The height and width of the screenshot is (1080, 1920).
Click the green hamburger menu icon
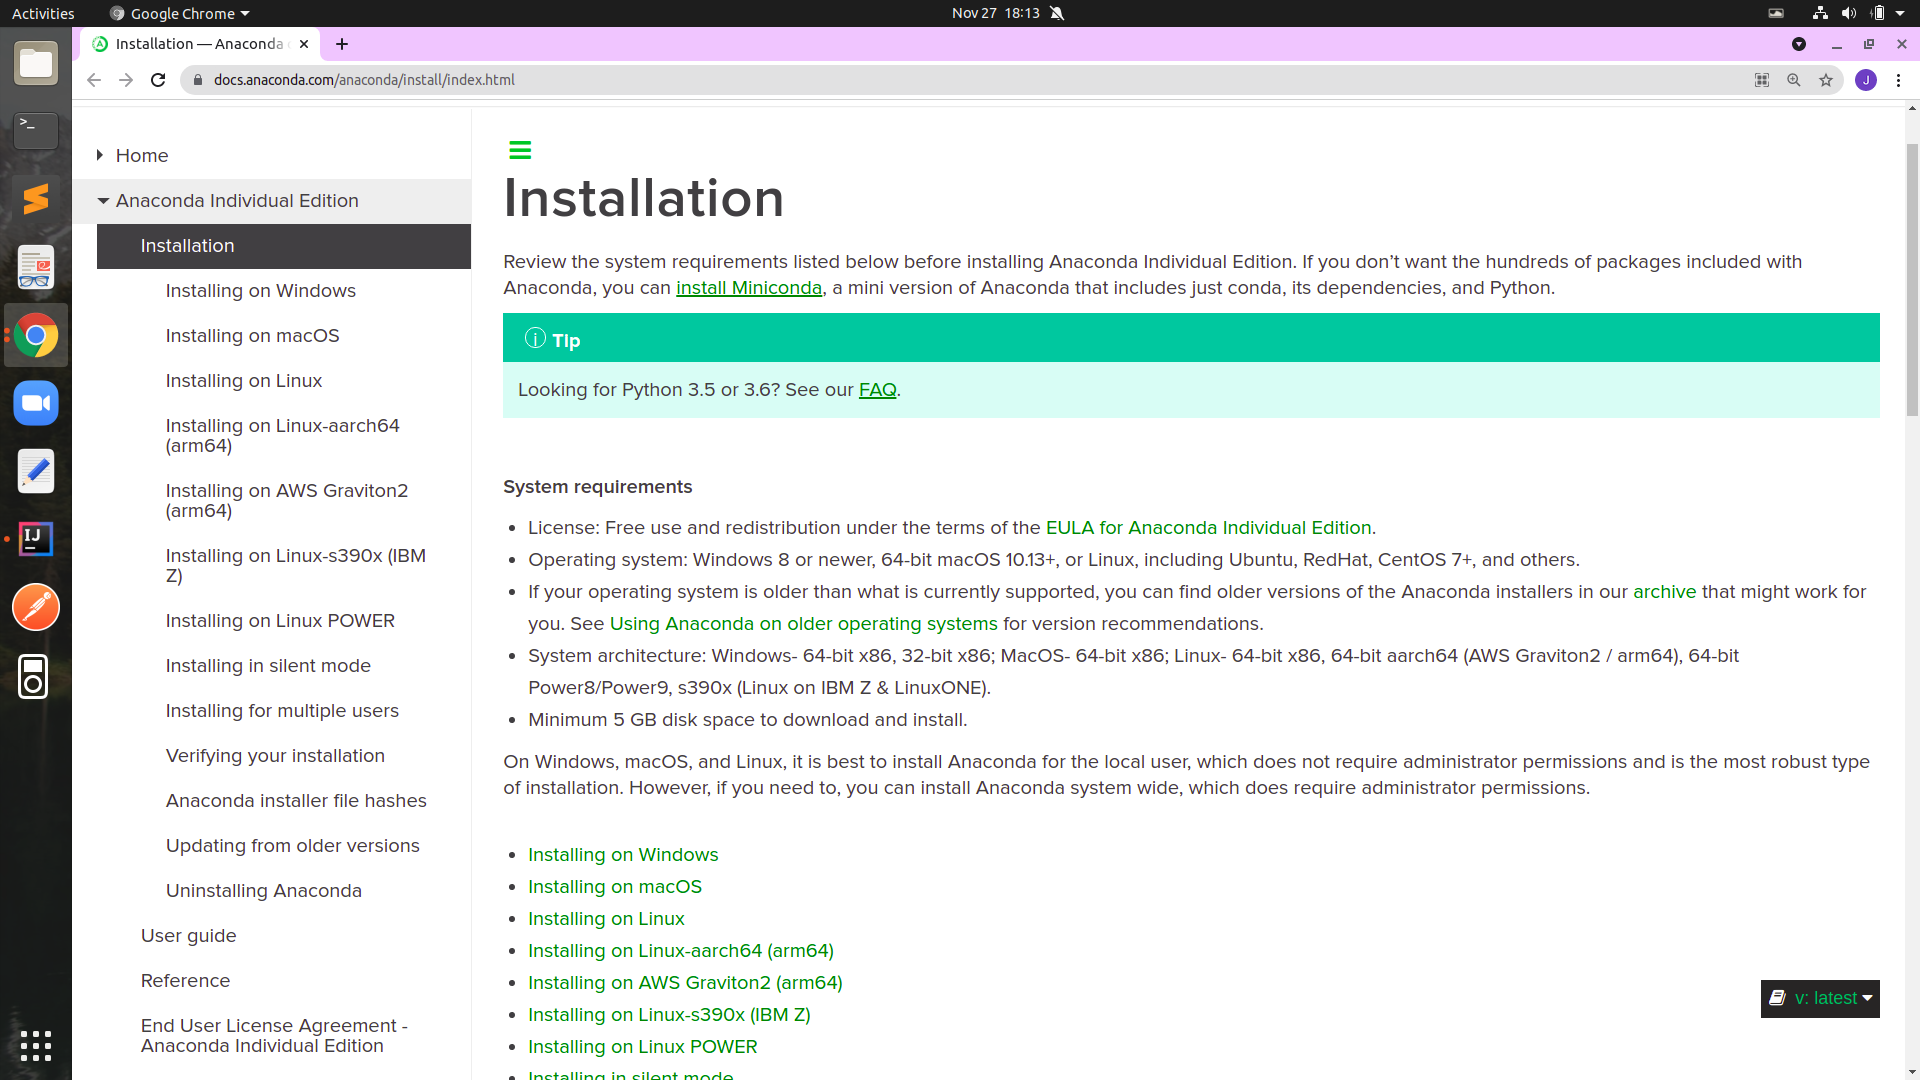pos(520,150)
